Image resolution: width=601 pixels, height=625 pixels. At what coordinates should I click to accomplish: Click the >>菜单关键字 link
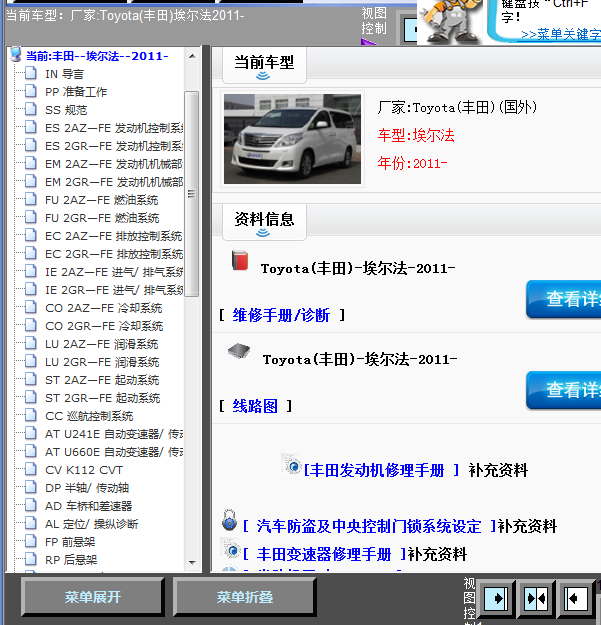coord(561,35)
